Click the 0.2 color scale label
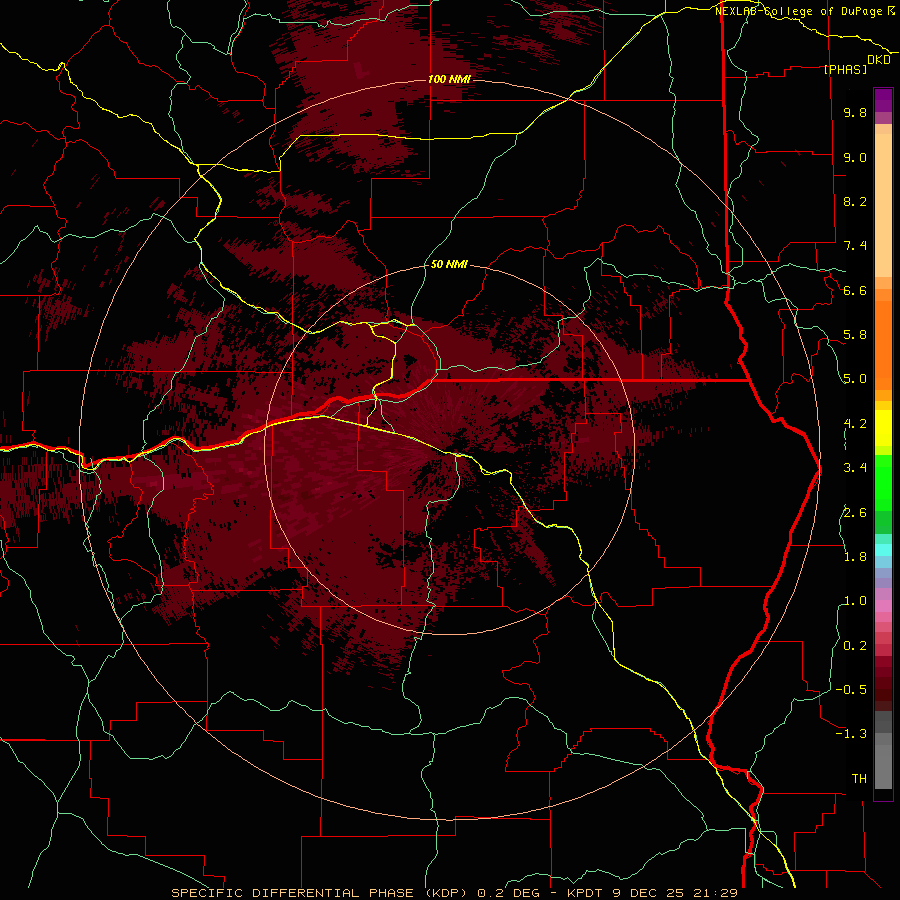 855,646
